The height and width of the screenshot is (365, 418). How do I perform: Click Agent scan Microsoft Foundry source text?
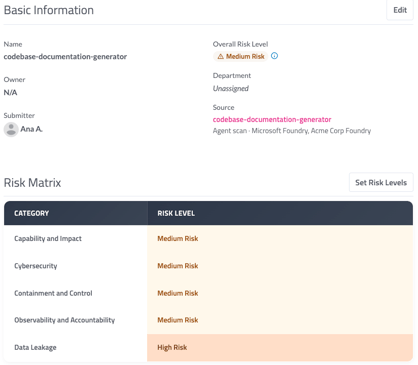tap(292, 131)
